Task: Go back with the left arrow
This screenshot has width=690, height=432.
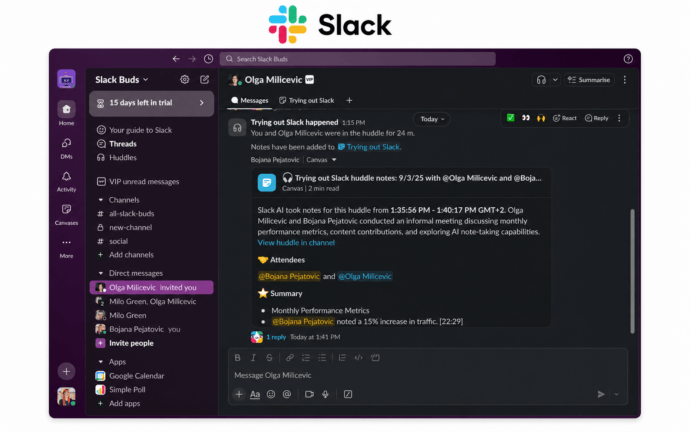Action: pos(176,59)
